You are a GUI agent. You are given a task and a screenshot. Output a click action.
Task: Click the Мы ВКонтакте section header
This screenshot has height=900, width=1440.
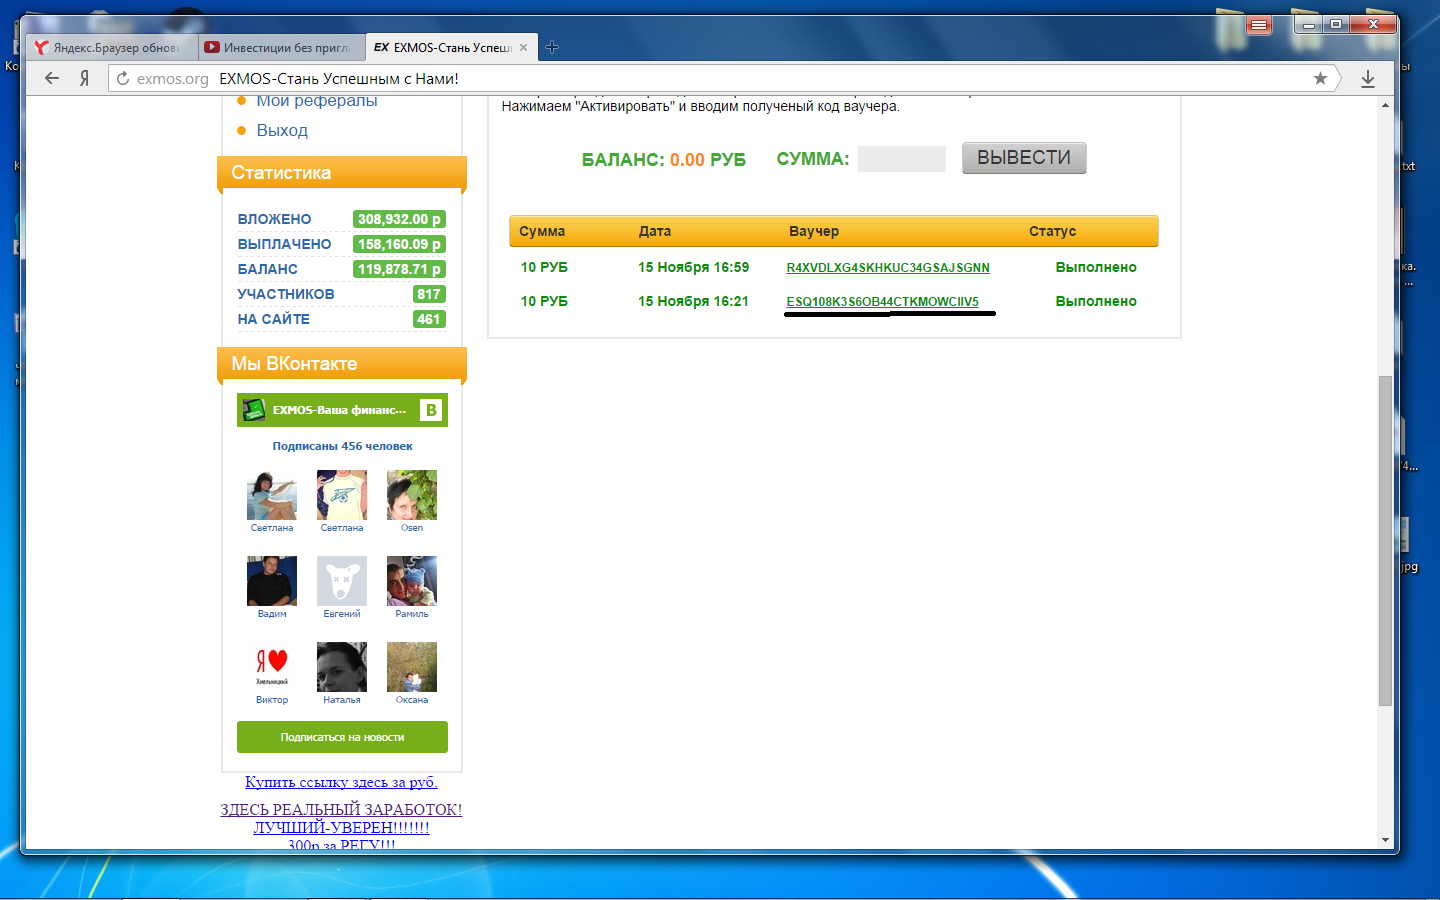(x=342, y=363)
